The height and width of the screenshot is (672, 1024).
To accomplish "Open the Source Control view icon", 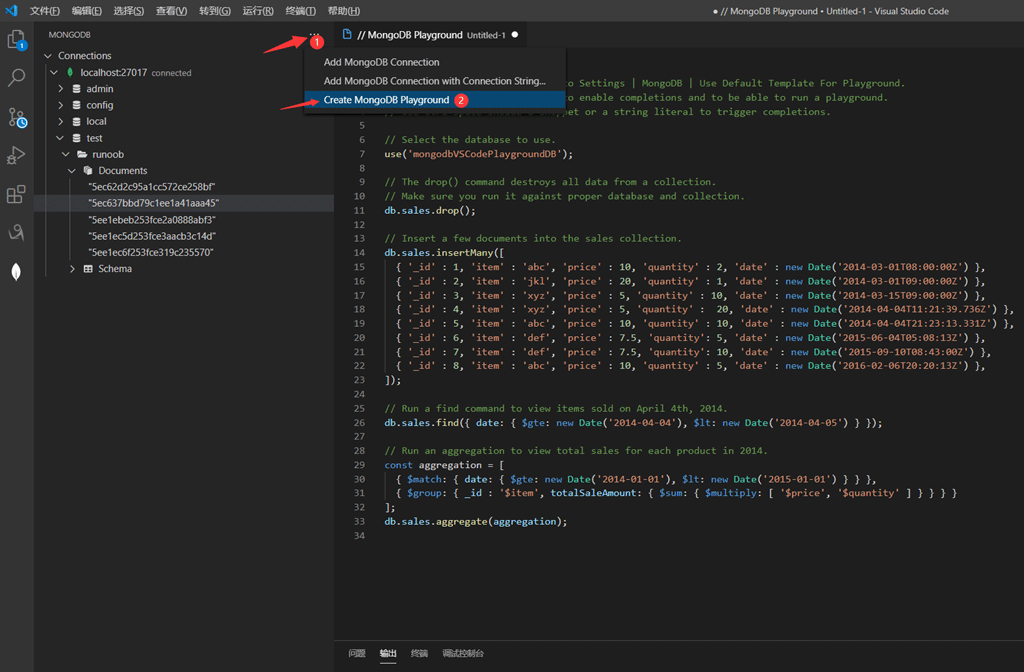I will pyautogui.click(x=16, y=117).
